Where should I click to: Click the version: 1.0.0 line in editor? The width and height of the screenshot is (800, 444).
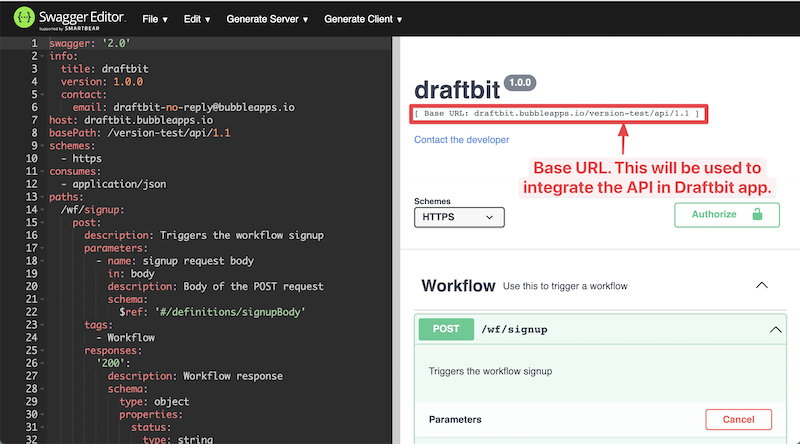point(102,82)
